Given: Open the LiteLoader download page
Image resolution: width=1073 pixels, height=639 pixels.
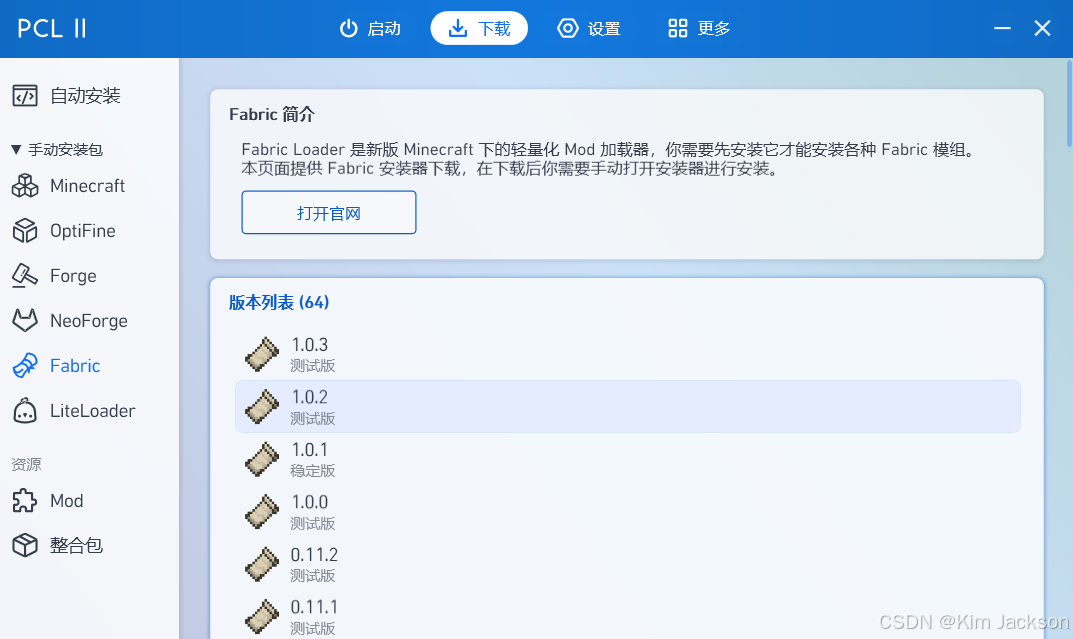Looking at the screenshot, I should tap(90, 410).
